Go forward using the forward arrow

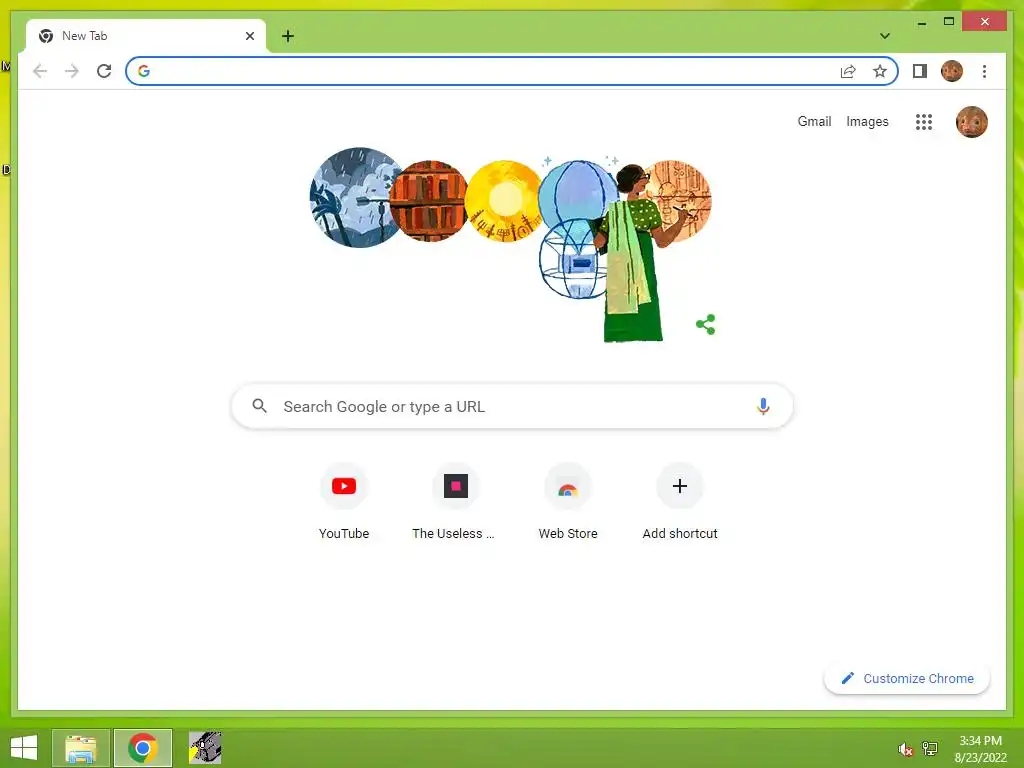(x=72, y=71)
